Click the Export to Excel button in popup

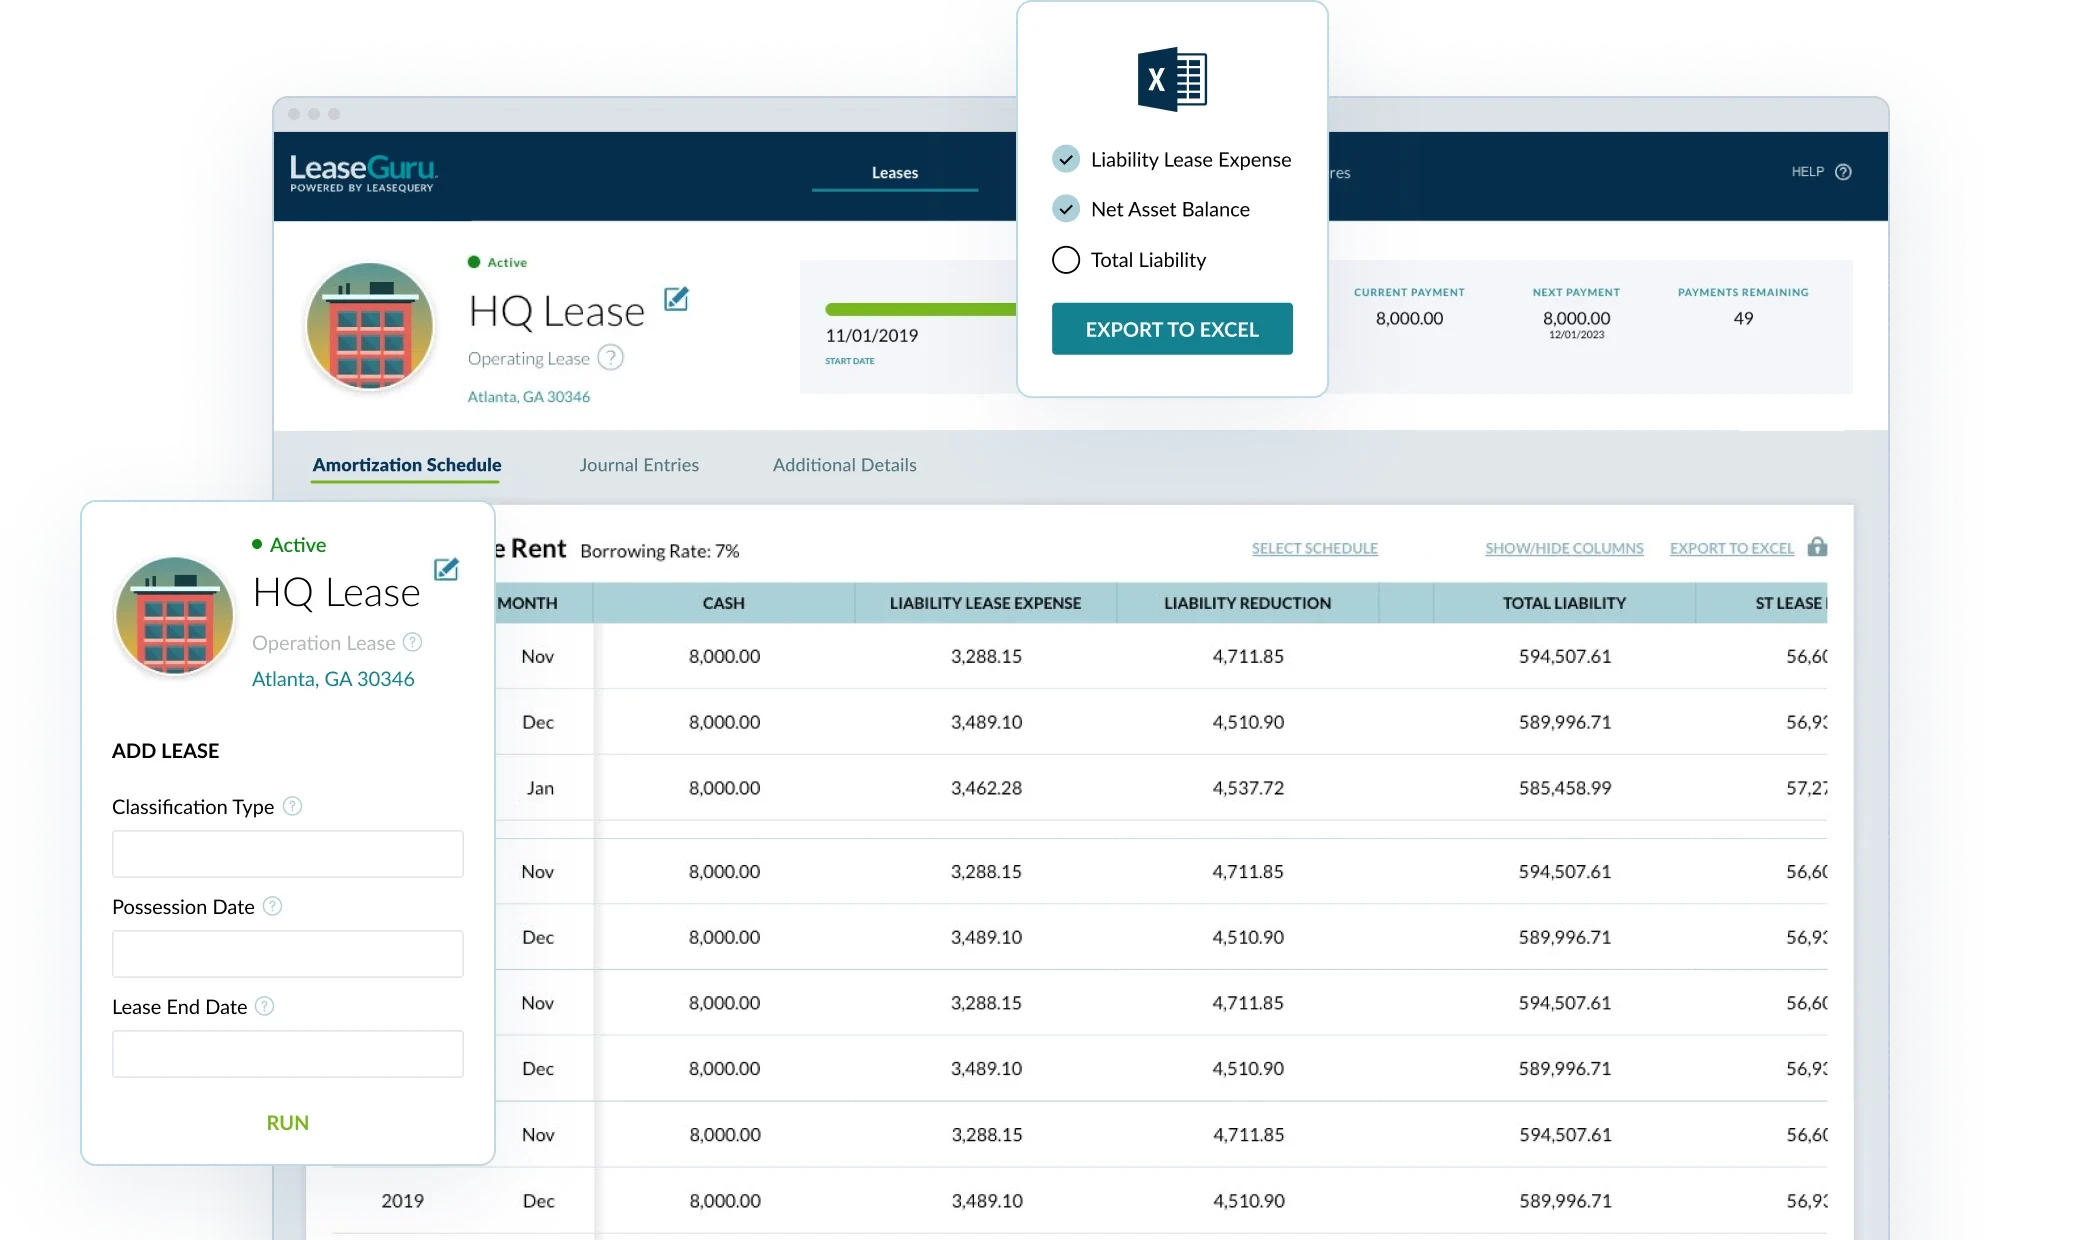(1172, 328)
